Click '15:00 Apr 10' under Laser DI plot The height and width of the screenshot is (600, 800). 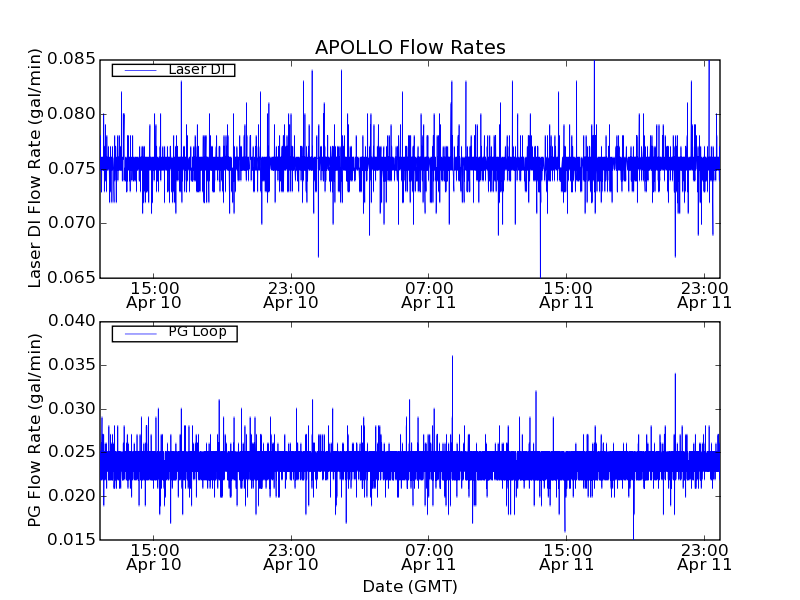[x=154, y=295]
